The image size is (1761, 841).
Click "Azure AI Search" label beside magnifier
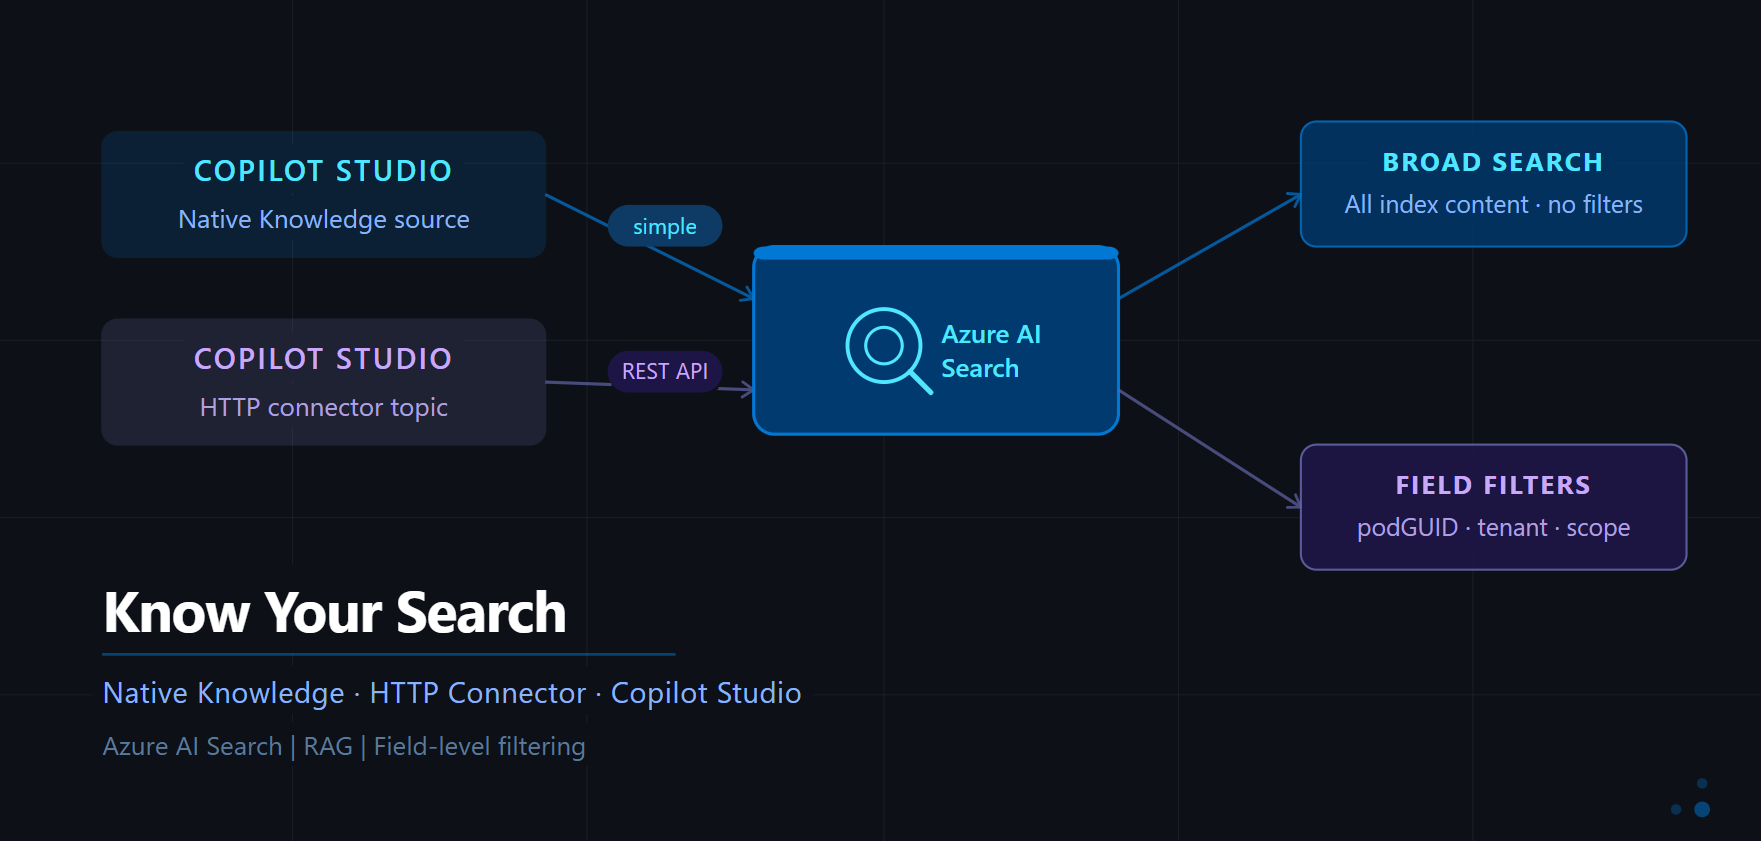click(x=990, y=351)
